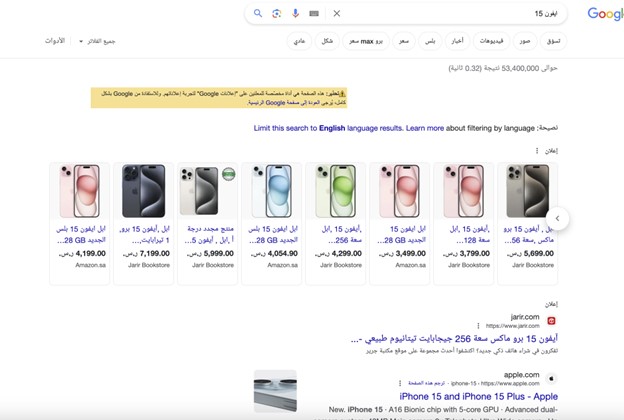Select the أخبار (News) filter tab
624x420 pixels.
pyautogui.click(x=457, y=41)
